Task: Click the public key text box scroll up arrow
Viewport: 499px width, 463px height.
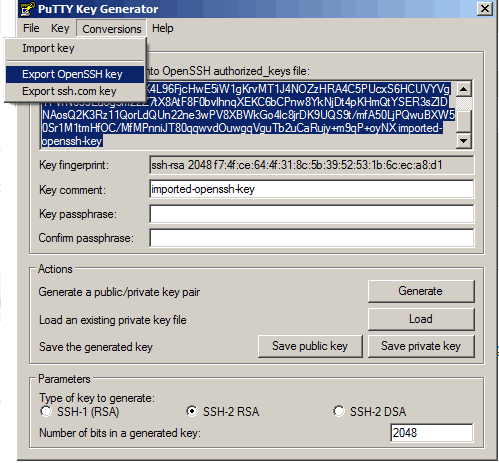Action: (464, 89)
